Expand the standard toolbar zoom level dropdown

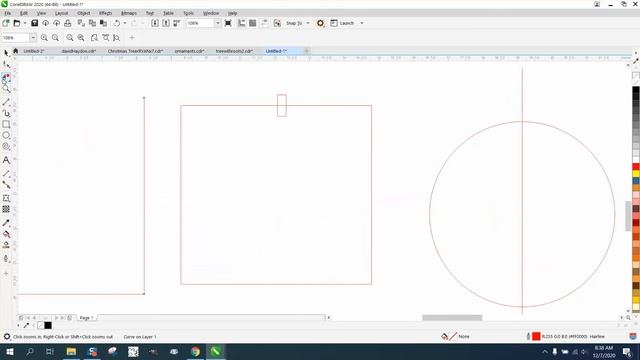coord(218,23)
